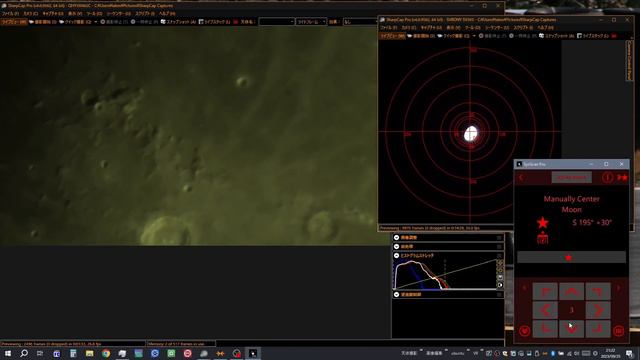Image resolution: width=640 pixels, height=360 pixels.
Task: Click the round icon at SynScan's bottom-left
Action: [524, 331]
